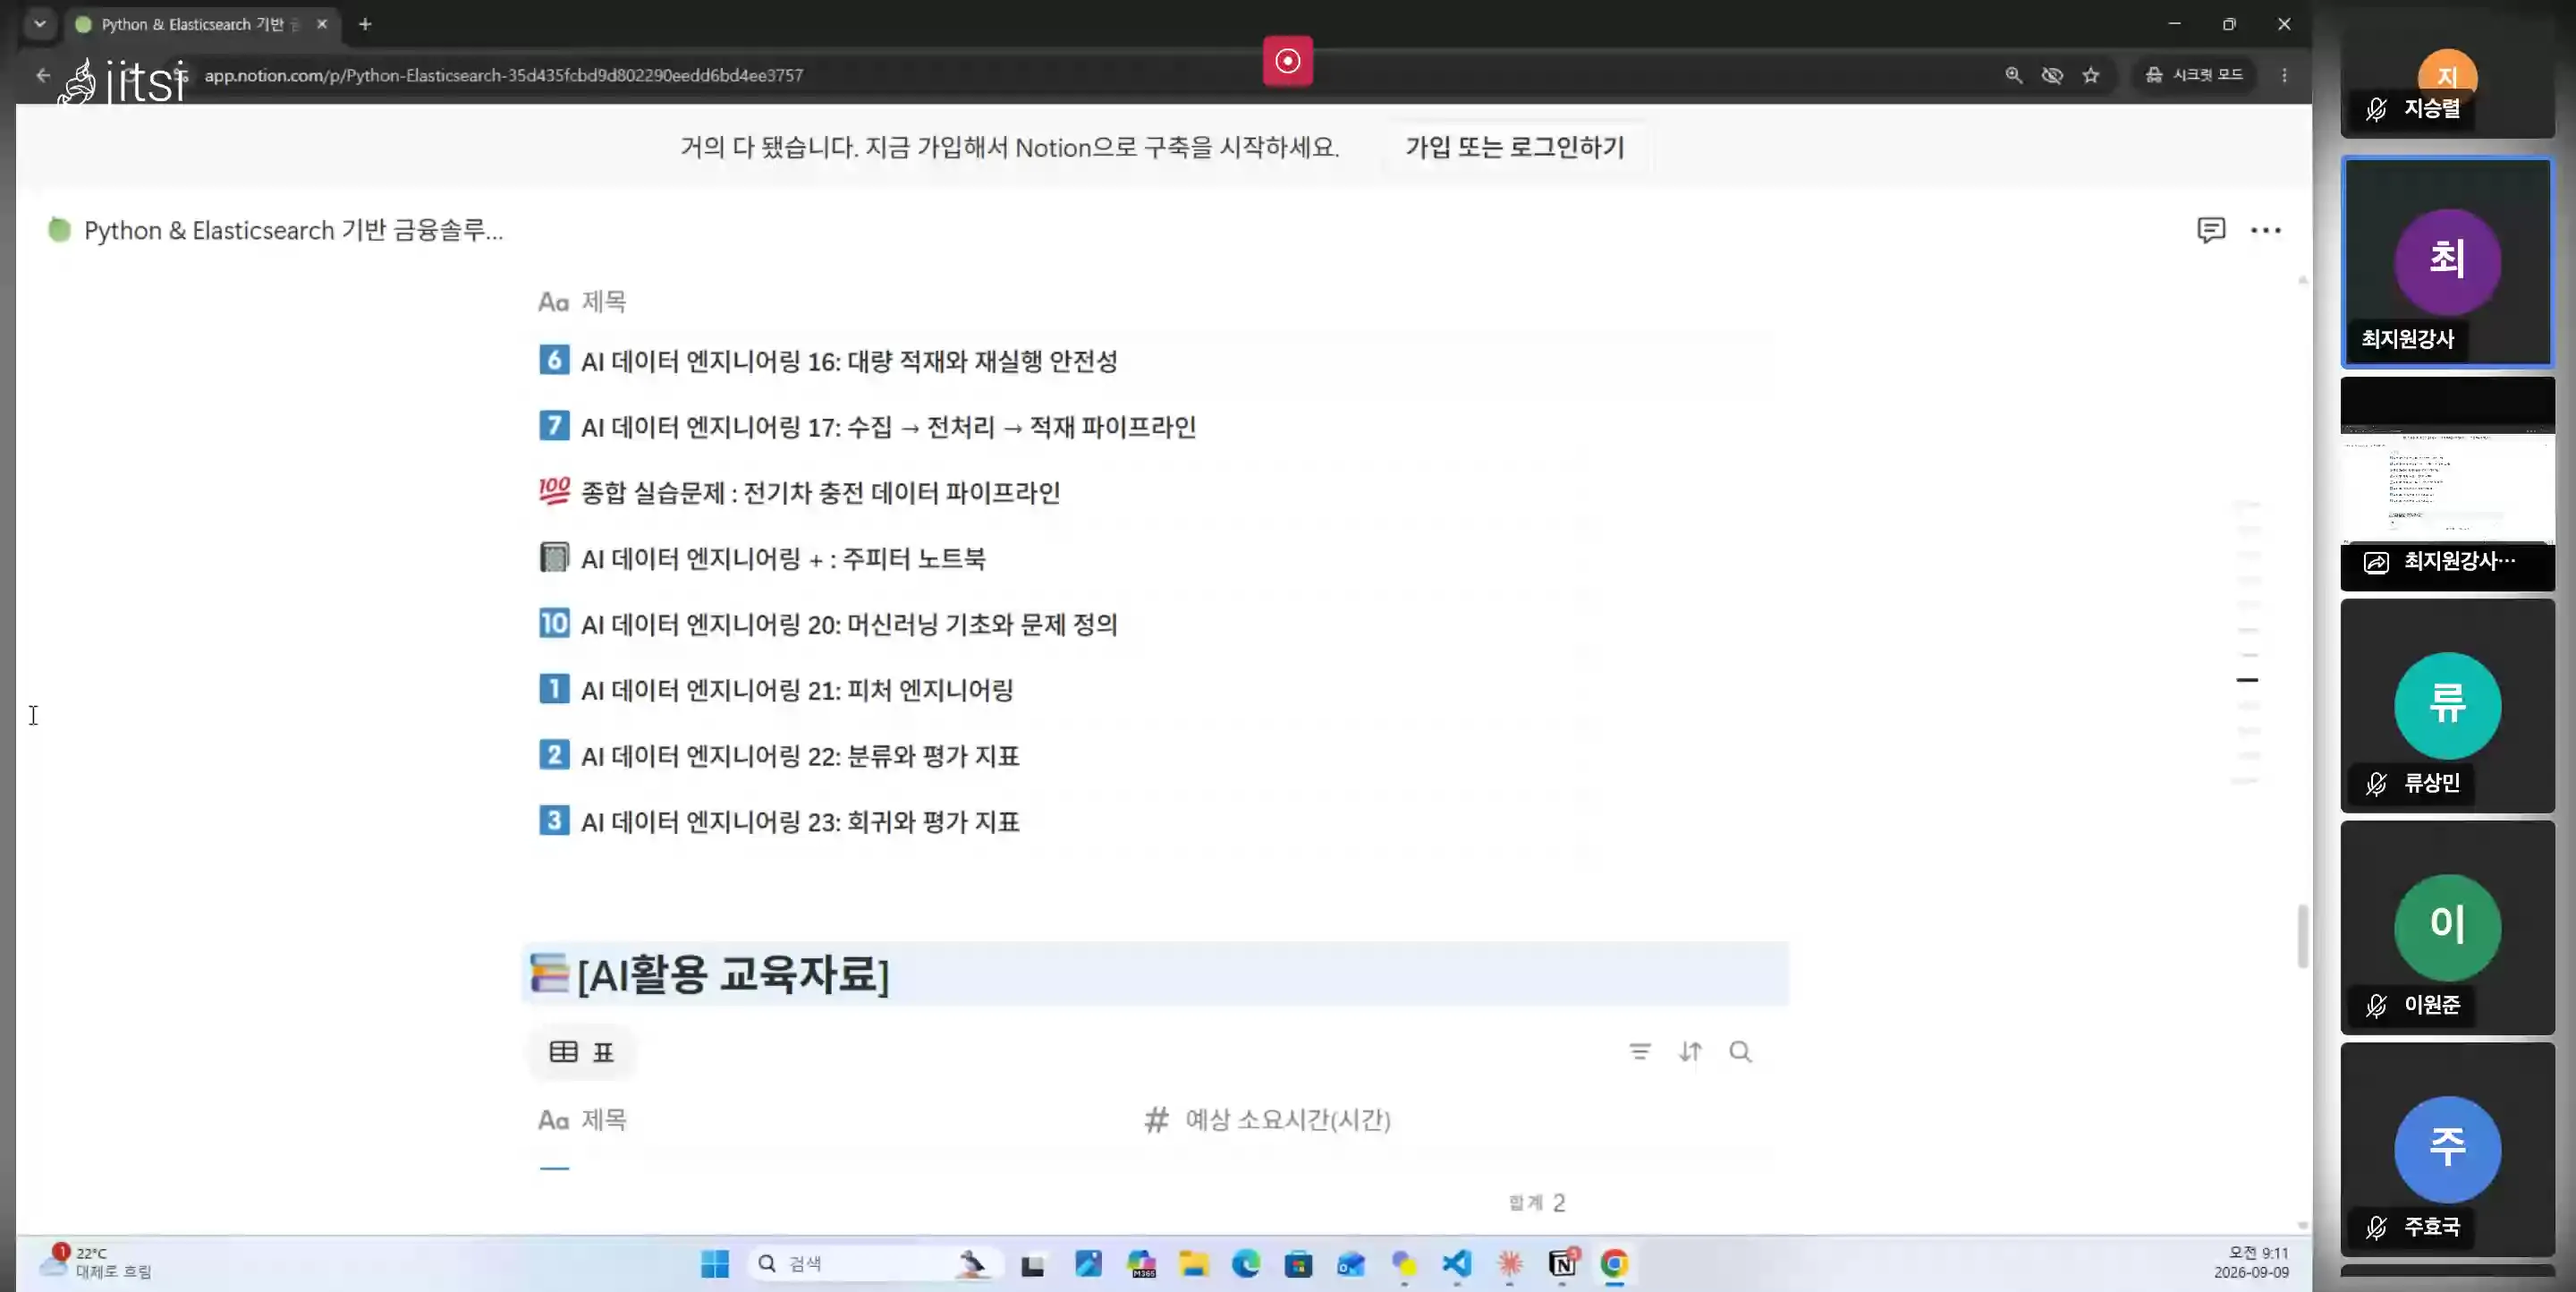Screen dimensions: 2576x1292
Task: Go back with browser back arrow
Action: (42, 75)
